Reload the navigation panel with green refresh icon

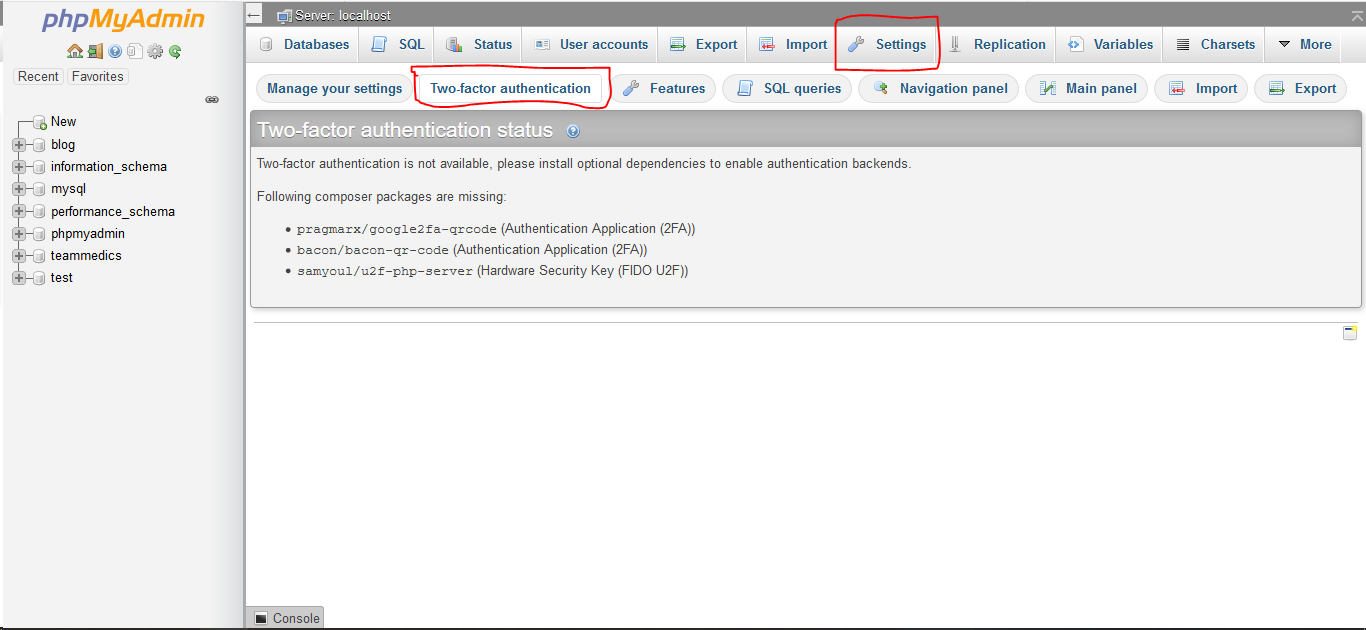coord(175,50)
